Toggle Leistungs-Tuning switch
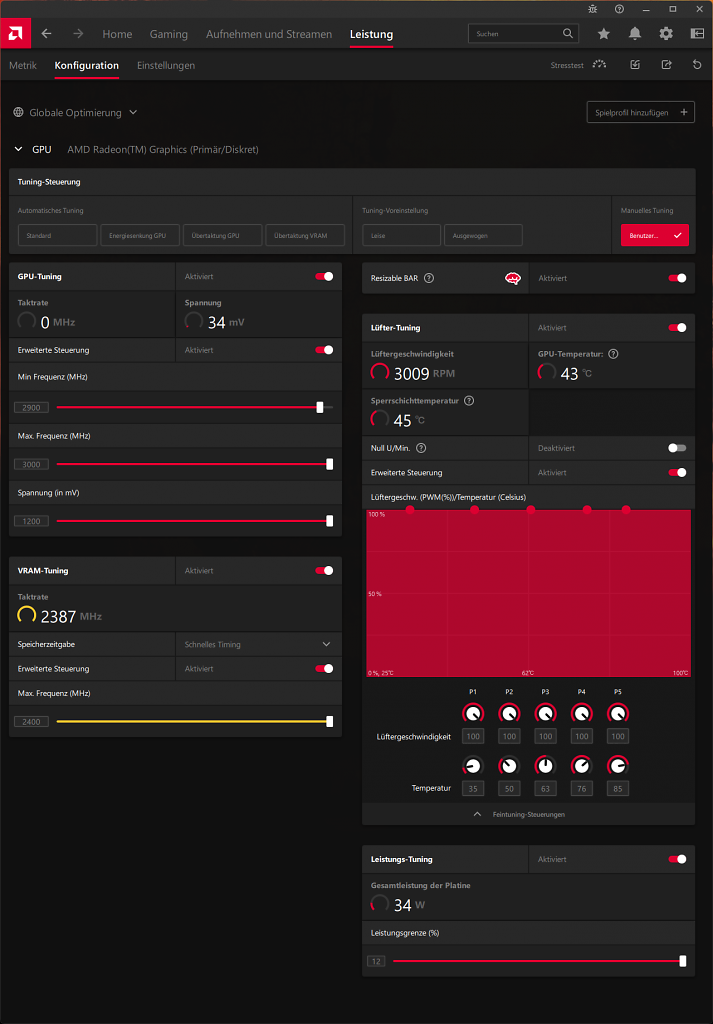This screenshot has height=1024, width=713. coord(678,859)
